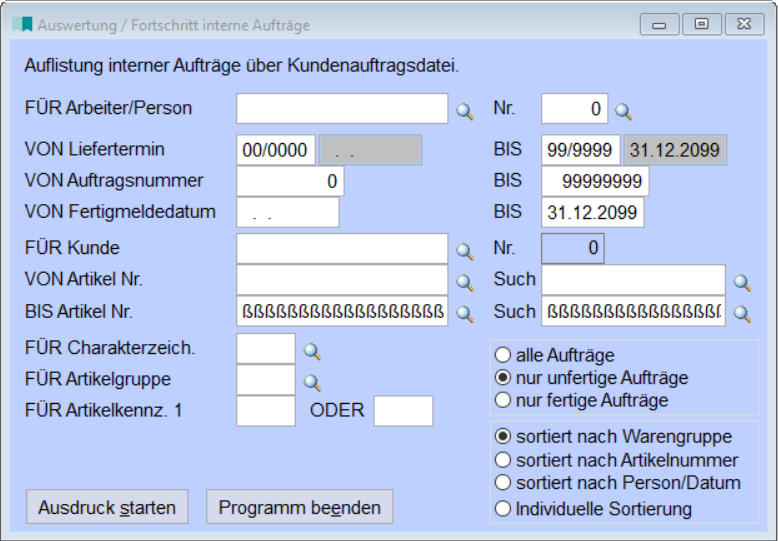778x541 pixels.
Task: Open search icon beside upper Such field
Action: pyautogui.click(x=742, y=282)
